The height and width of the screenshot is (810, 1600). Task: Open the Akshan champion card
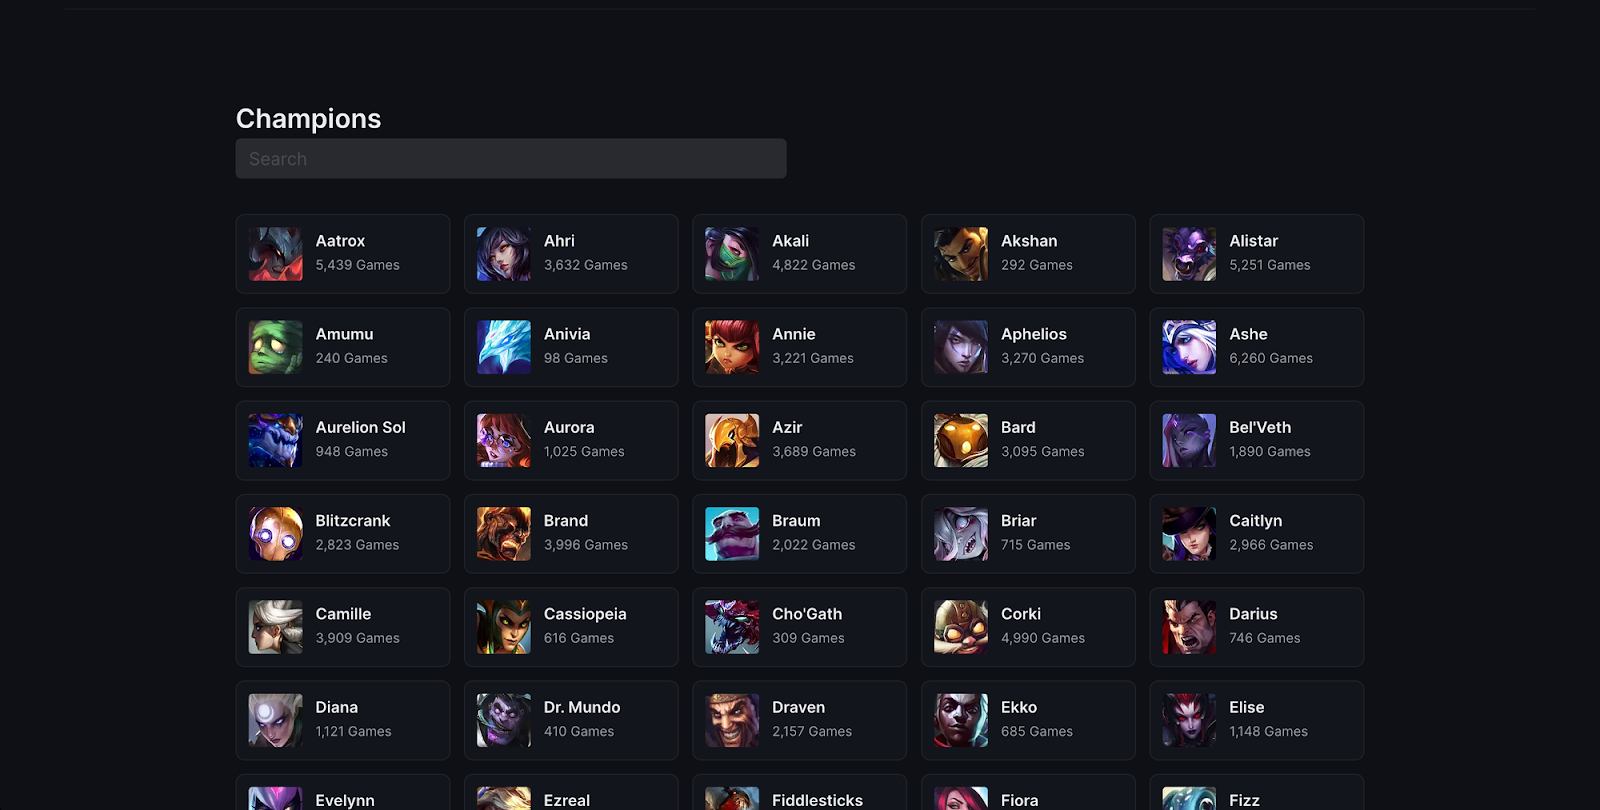[x=1028, y=254]
